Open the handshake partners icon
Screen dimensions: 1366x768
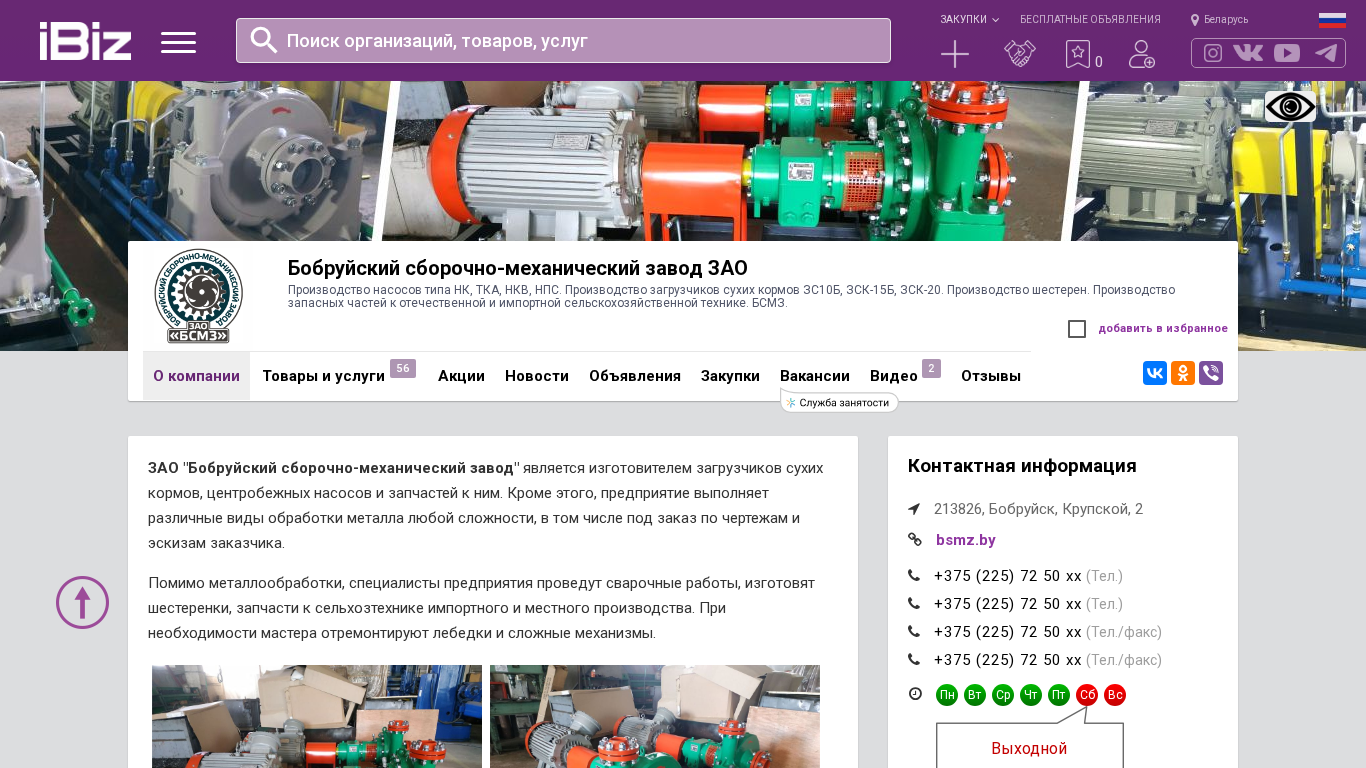[1020, 54]
